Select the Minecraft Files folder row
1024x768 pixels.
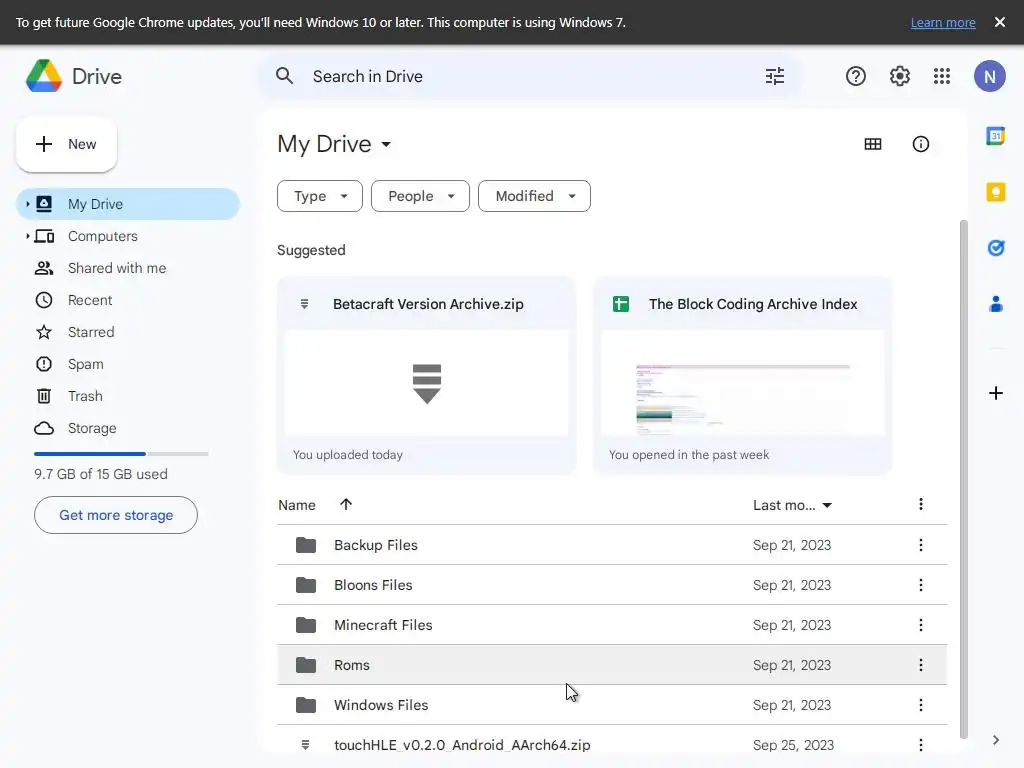(x=612, y=625)
